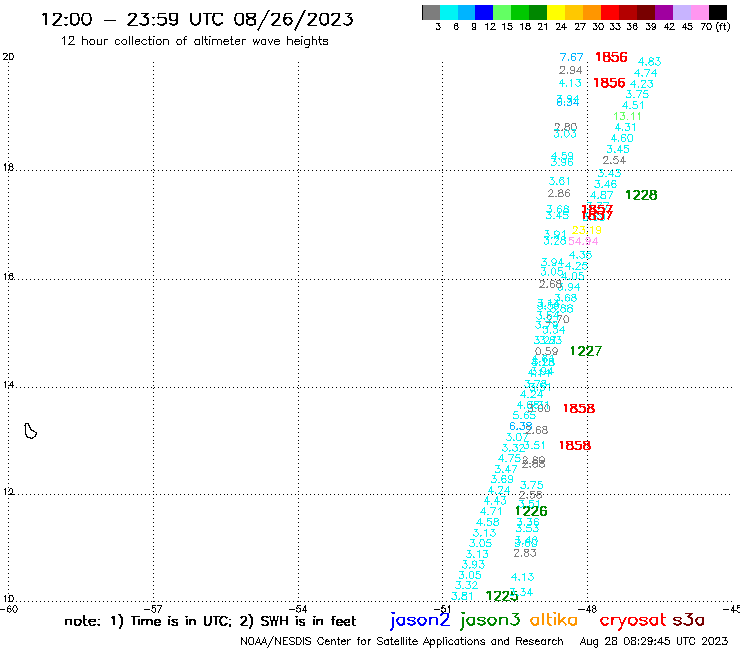
Task: Click the pink 54.94 wave height
Action: pyautogui.click(x=583, y=241)
